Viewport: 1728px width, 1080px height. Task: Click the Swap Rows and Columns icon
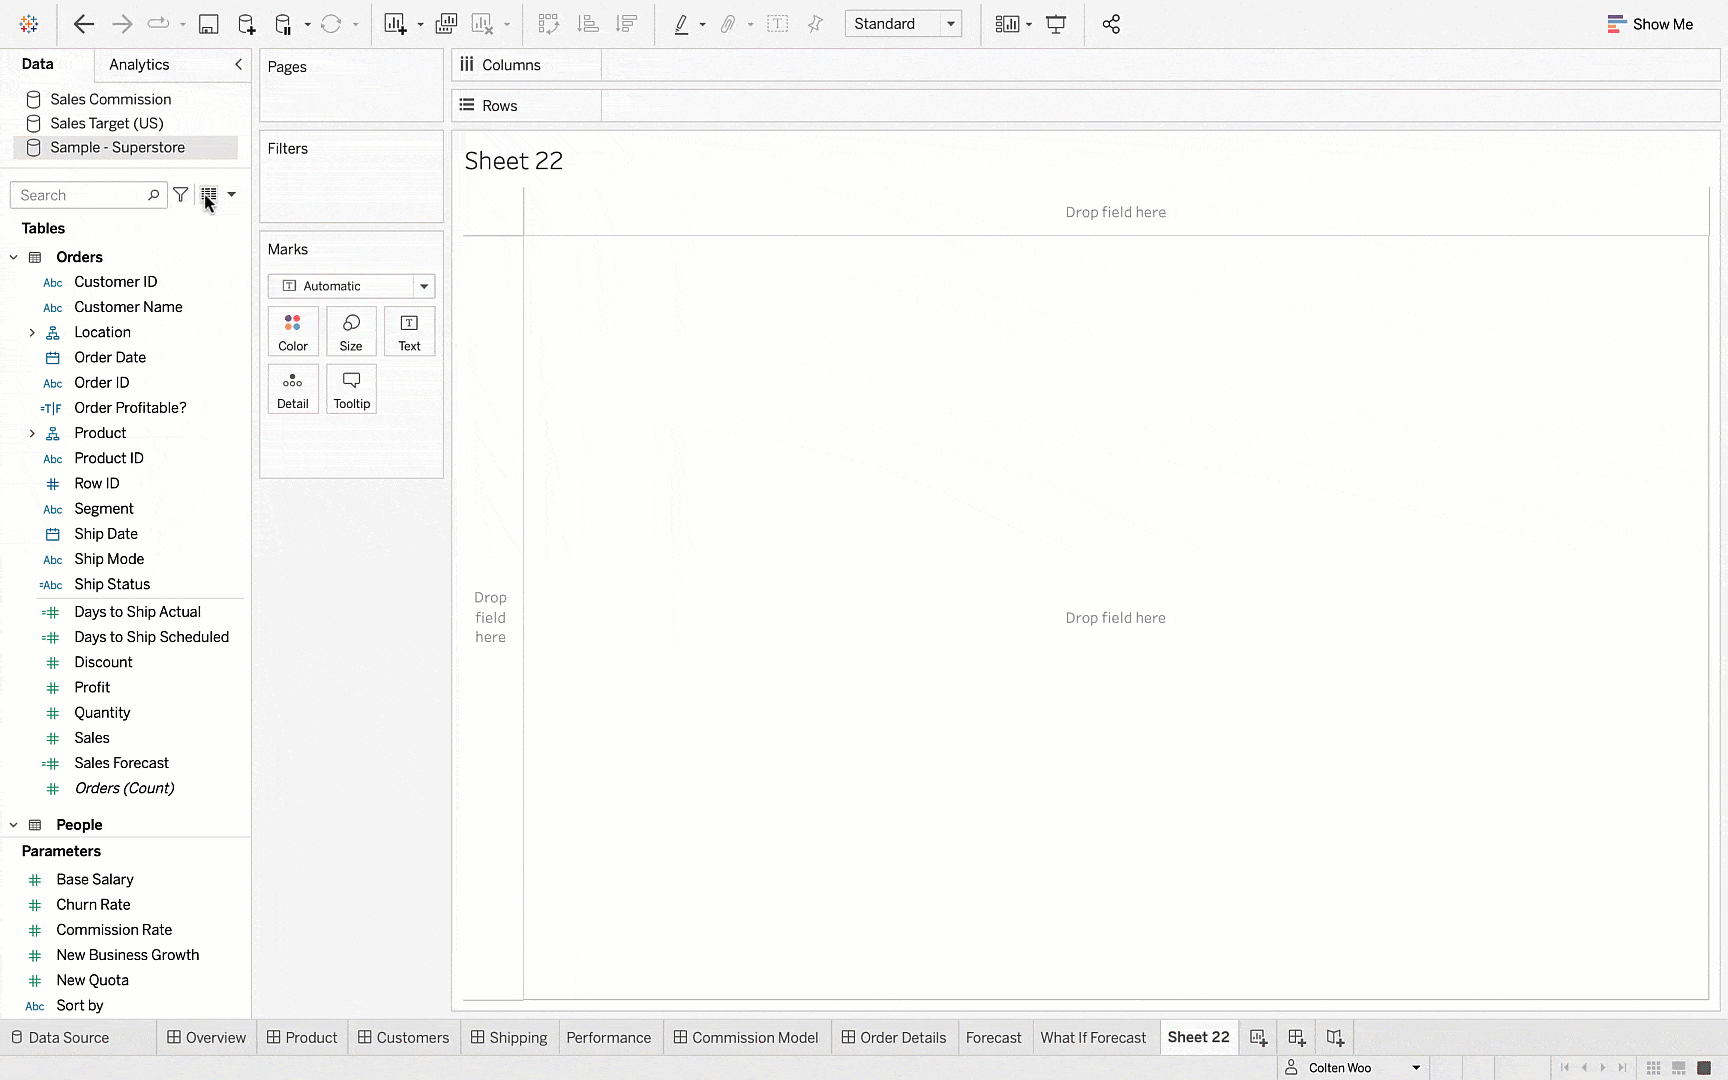[x=548, y=24]
